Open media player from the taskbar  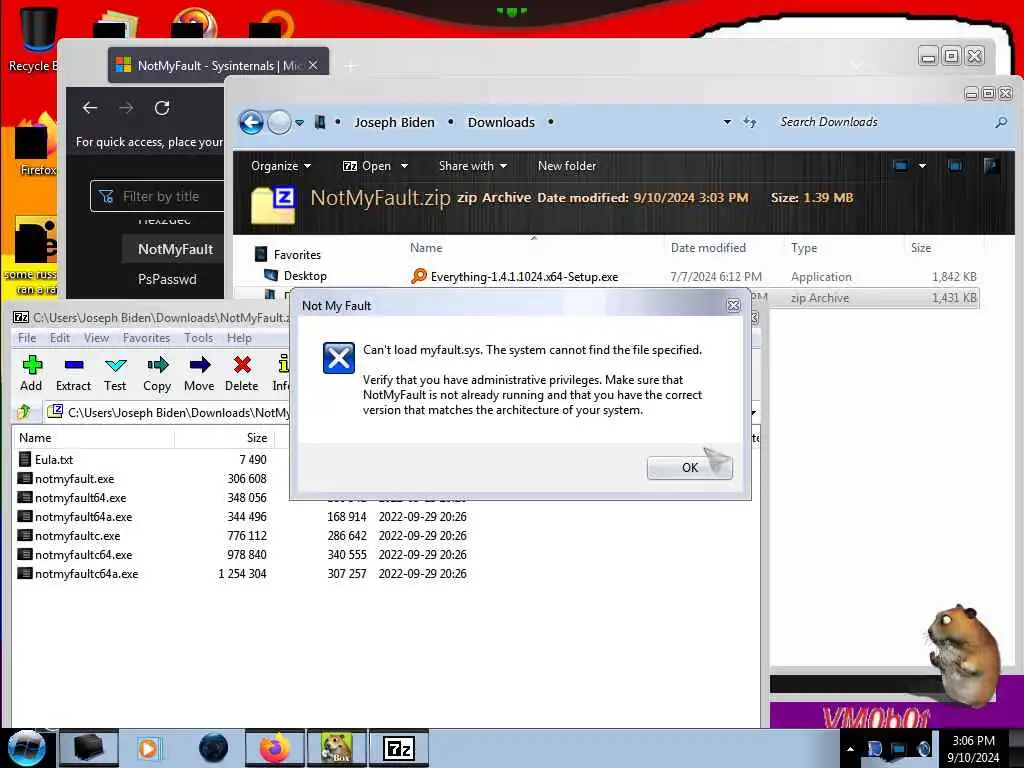coord(148,748)
